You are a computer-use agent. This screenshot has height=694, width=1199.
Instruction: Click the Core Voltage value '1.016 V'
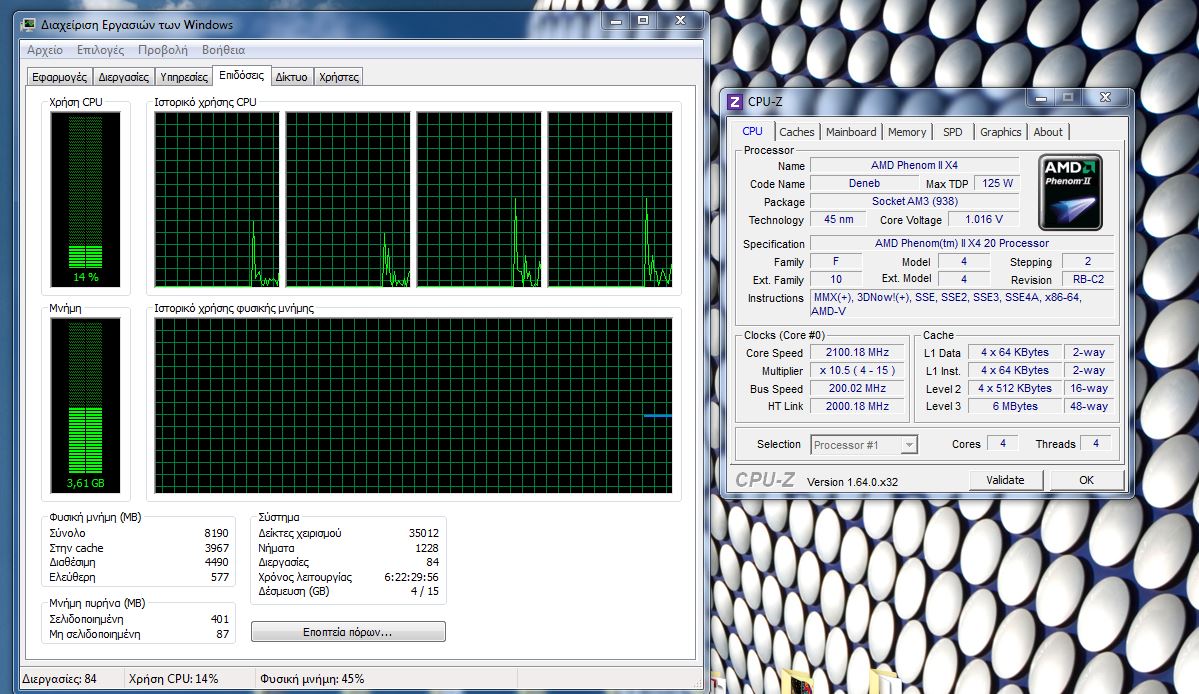tap(983, 219)
